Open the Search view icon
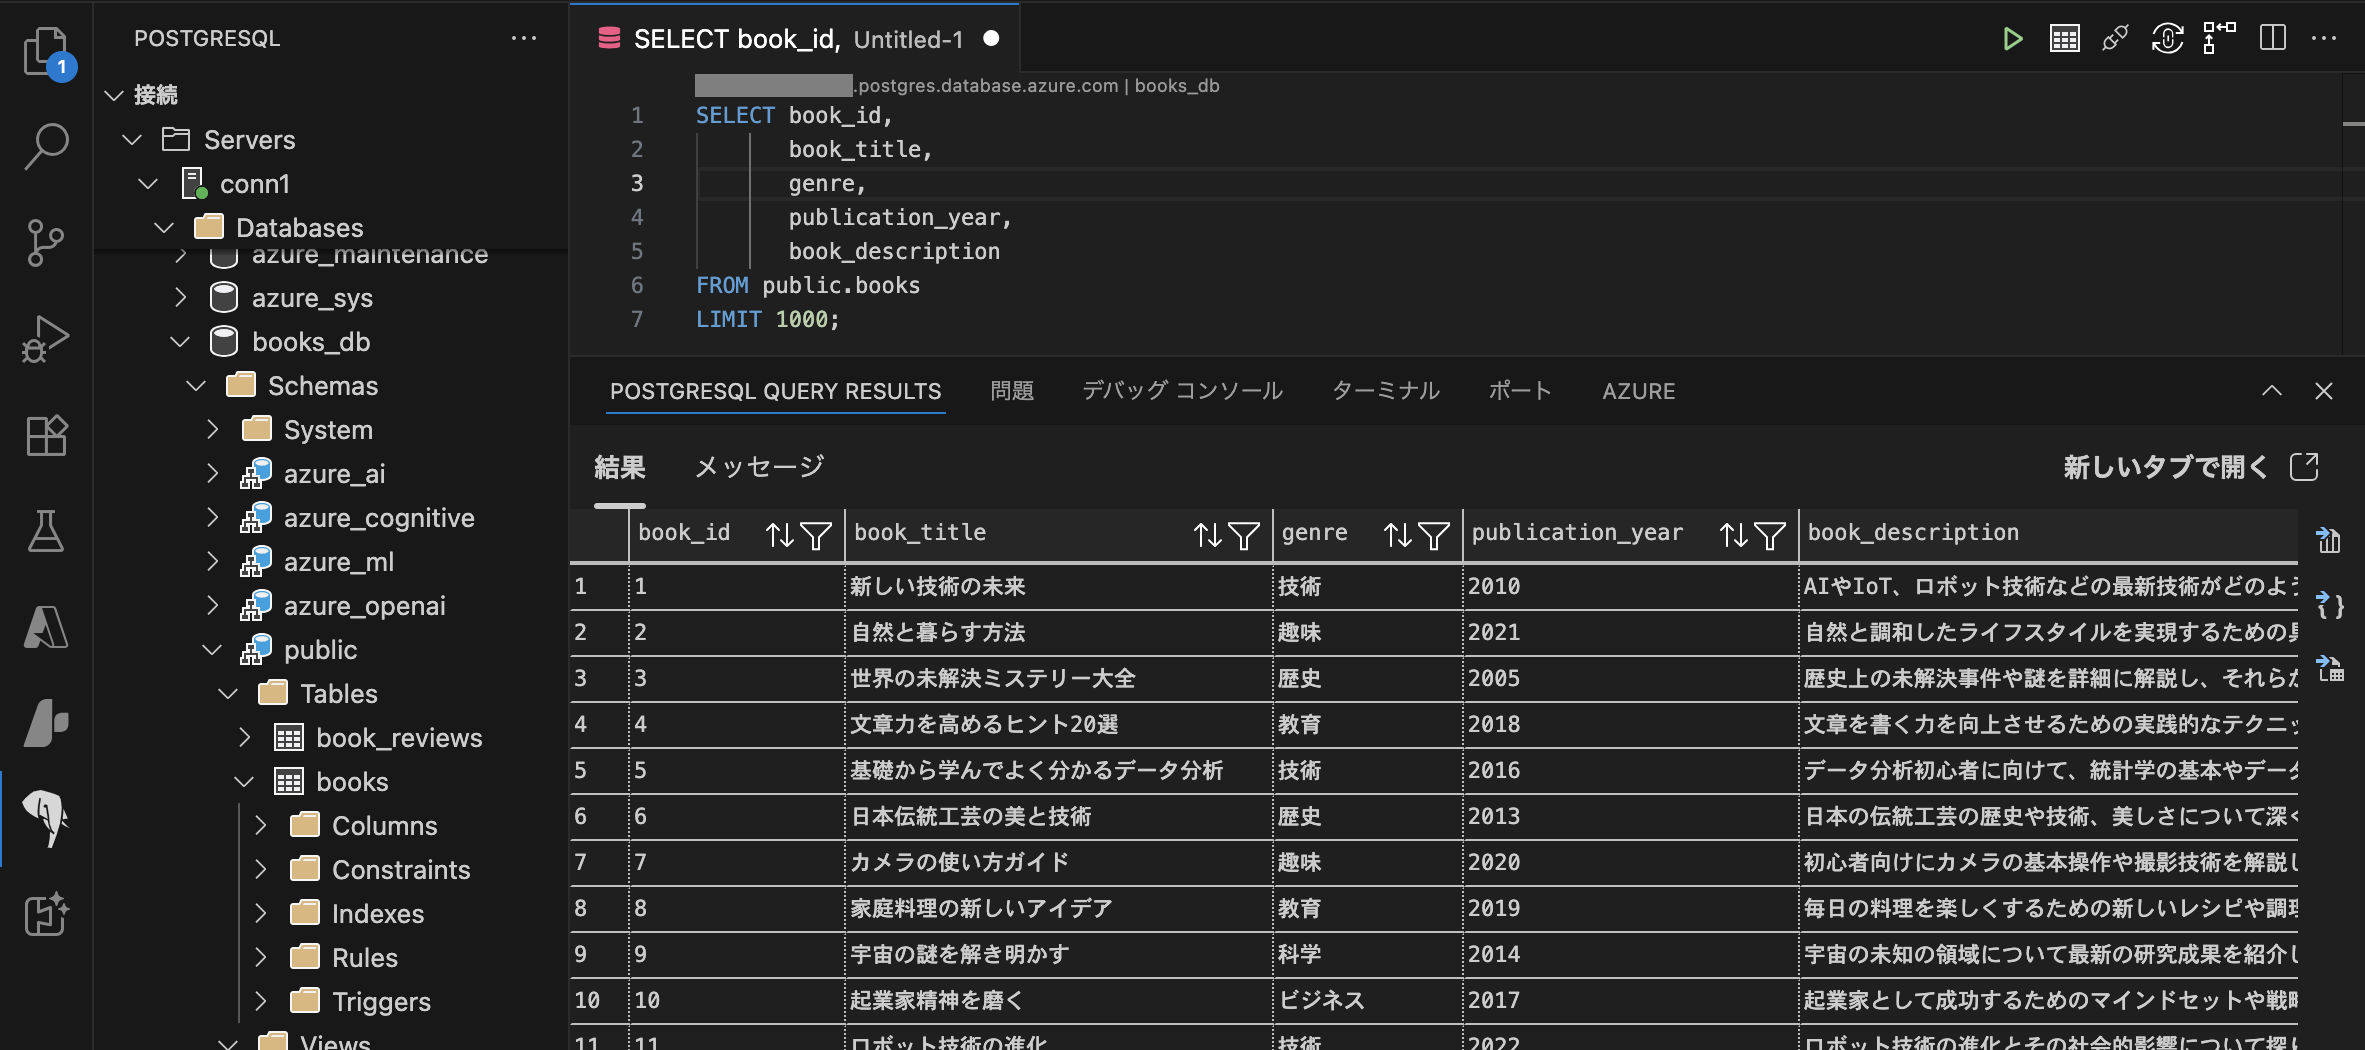 [x=46, y=147]
